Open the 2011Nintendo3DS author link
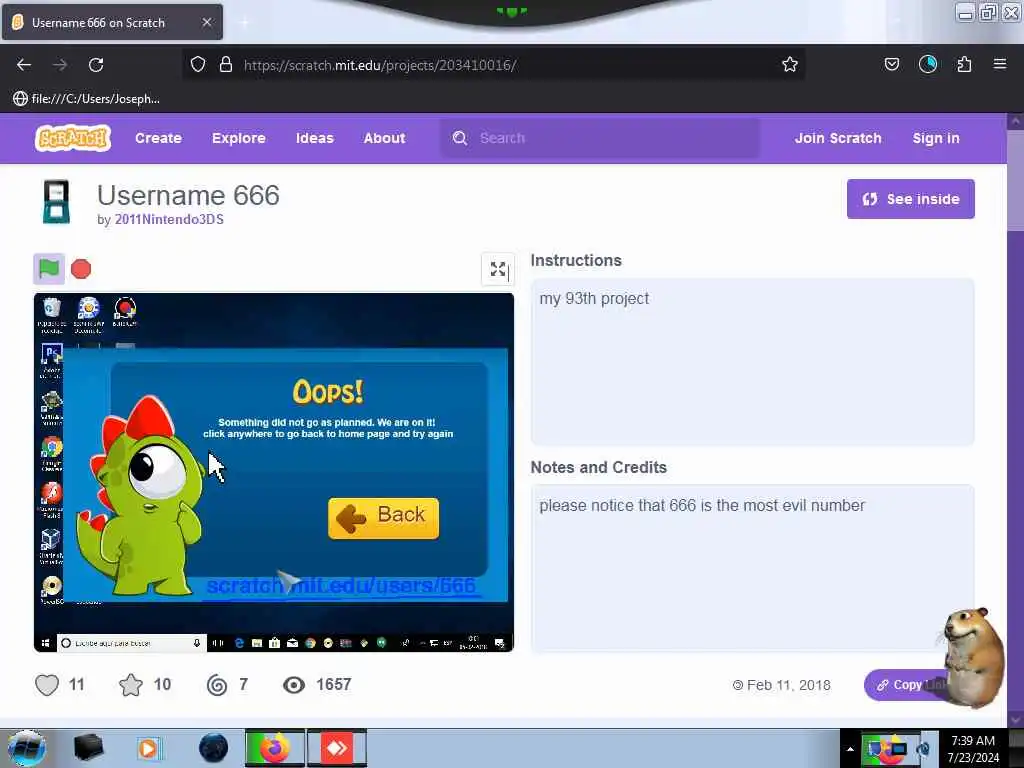This screenshot has width=1024, height=768. [x=169, y=219]
